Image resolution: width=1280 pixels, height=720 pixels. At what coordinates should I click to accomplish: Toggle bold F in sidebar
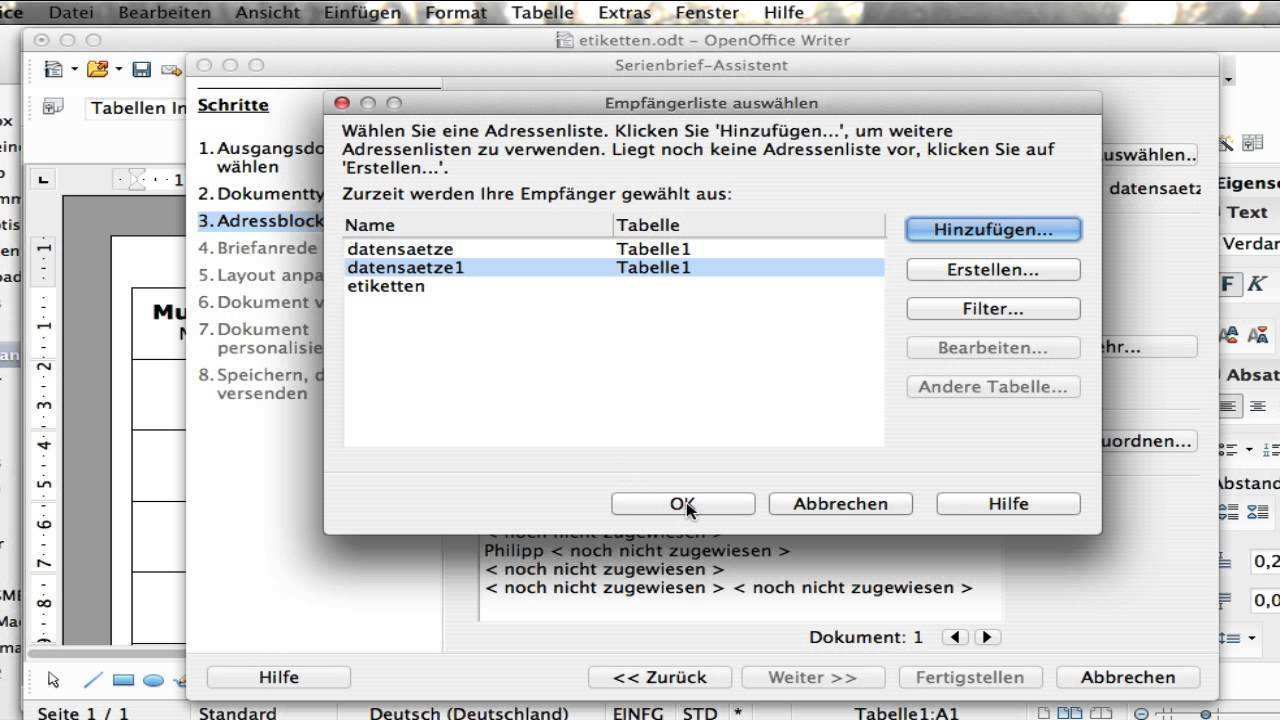pyautogui.click(x=1228, y=284)
